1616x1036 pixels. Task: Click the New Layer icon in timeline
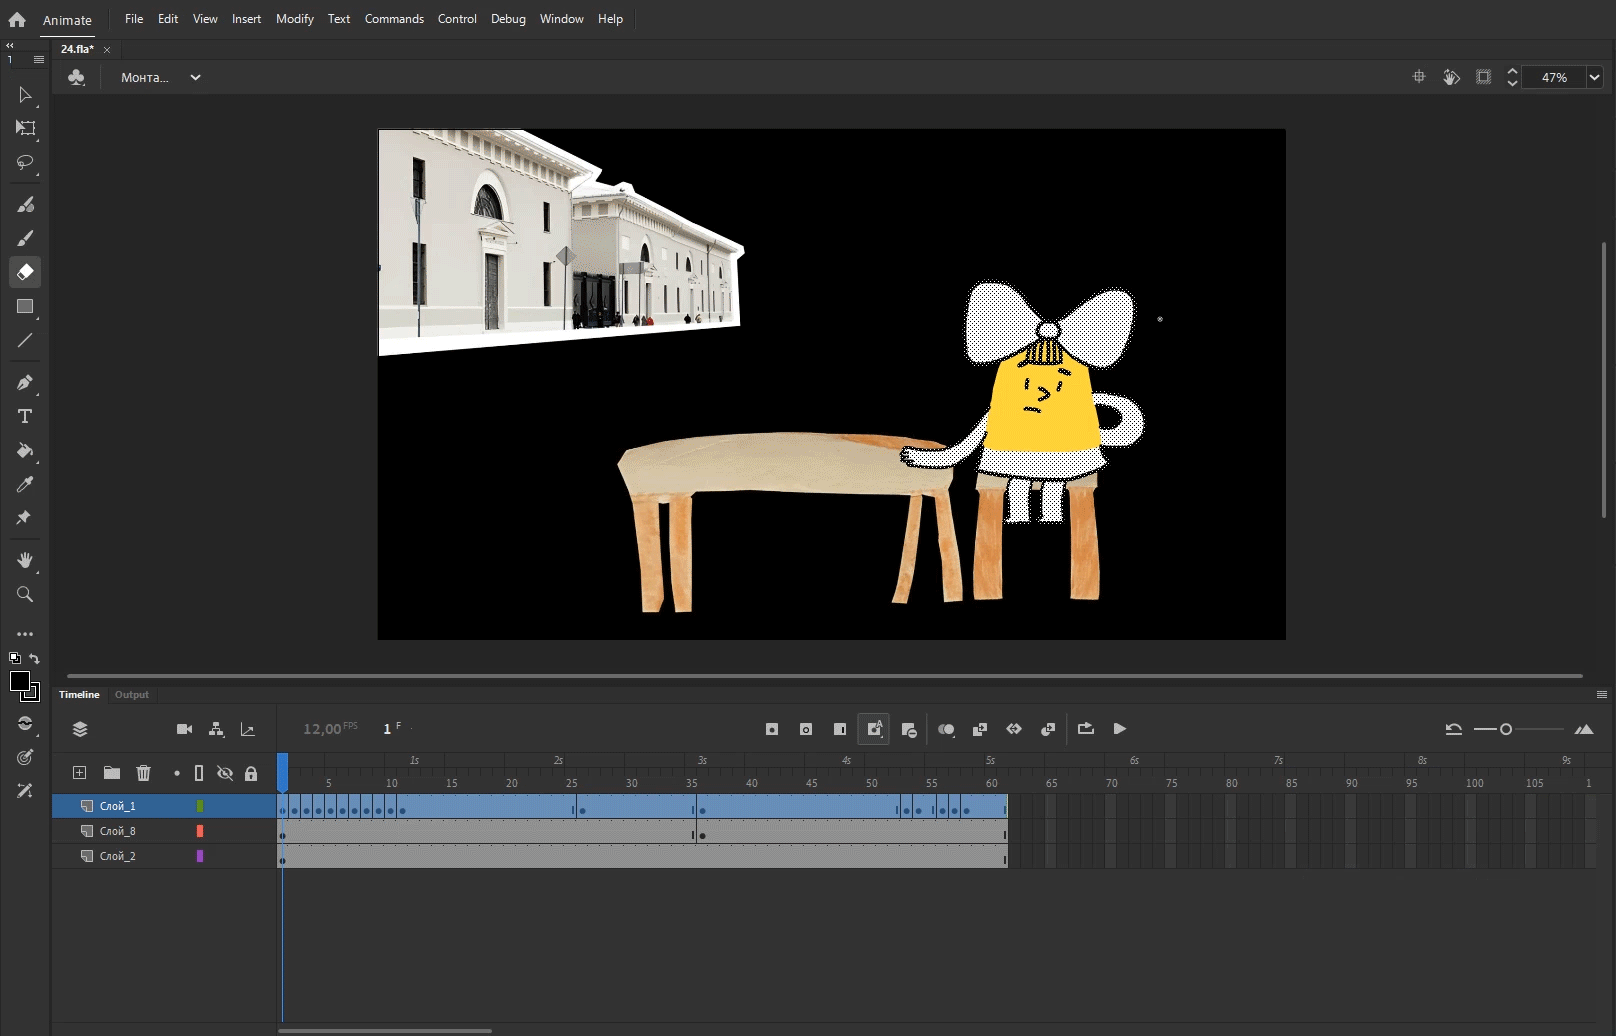pyautogui.click(x=80, y=773)
